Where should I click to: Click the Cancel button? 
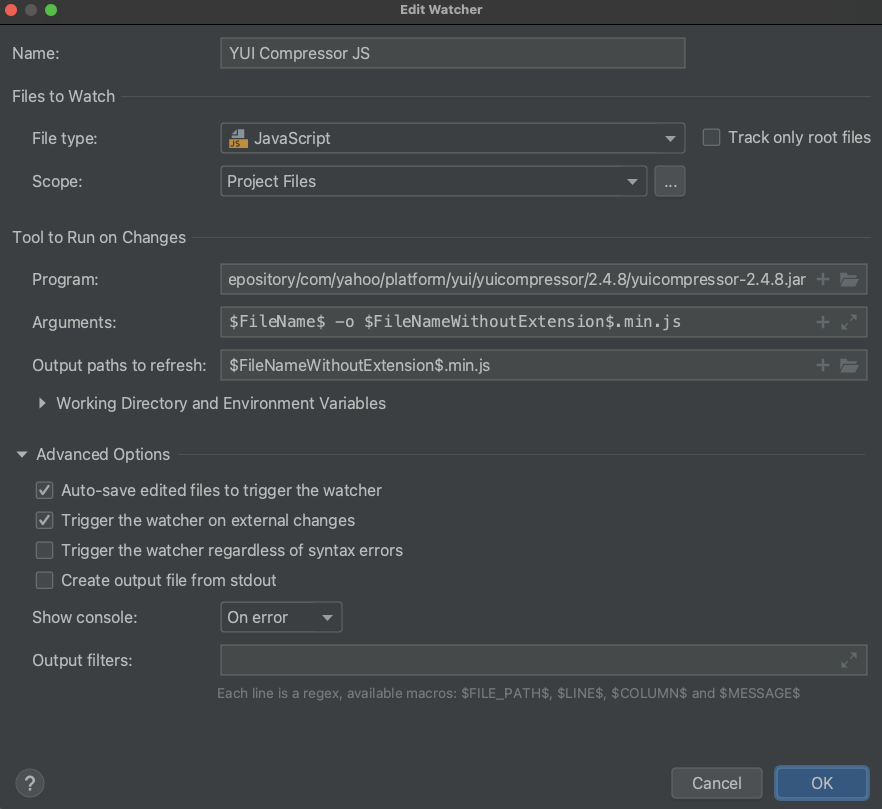717,783
